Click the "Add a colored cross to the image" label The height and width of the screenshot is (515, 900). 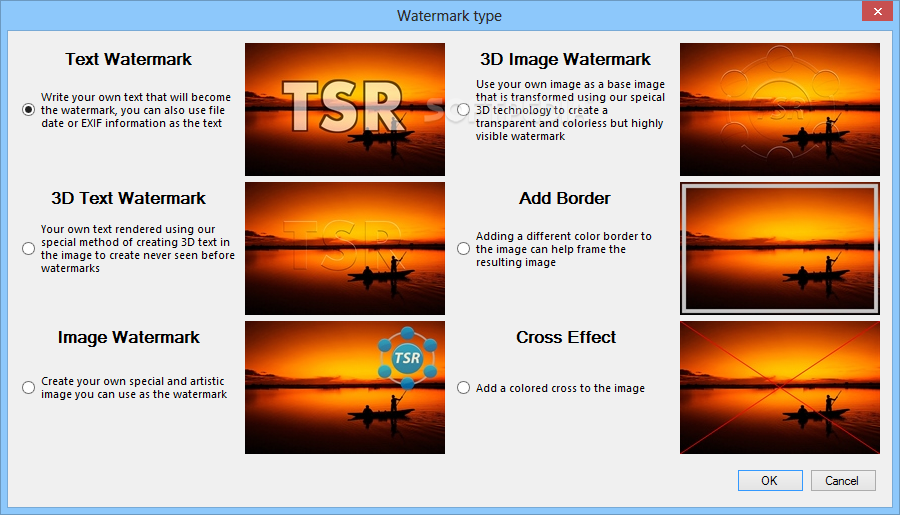(x=560, y=388)
